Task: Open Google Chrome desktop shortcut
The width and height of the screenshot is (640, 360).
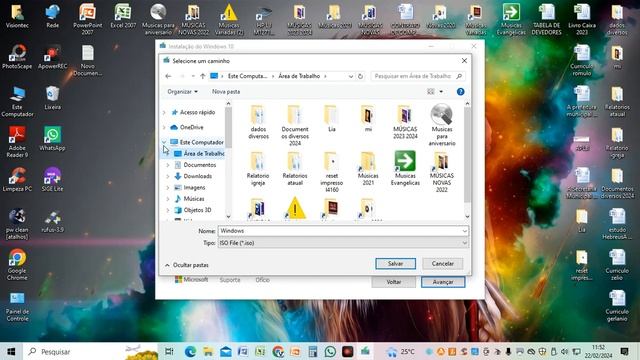Action: coord(17,265)
